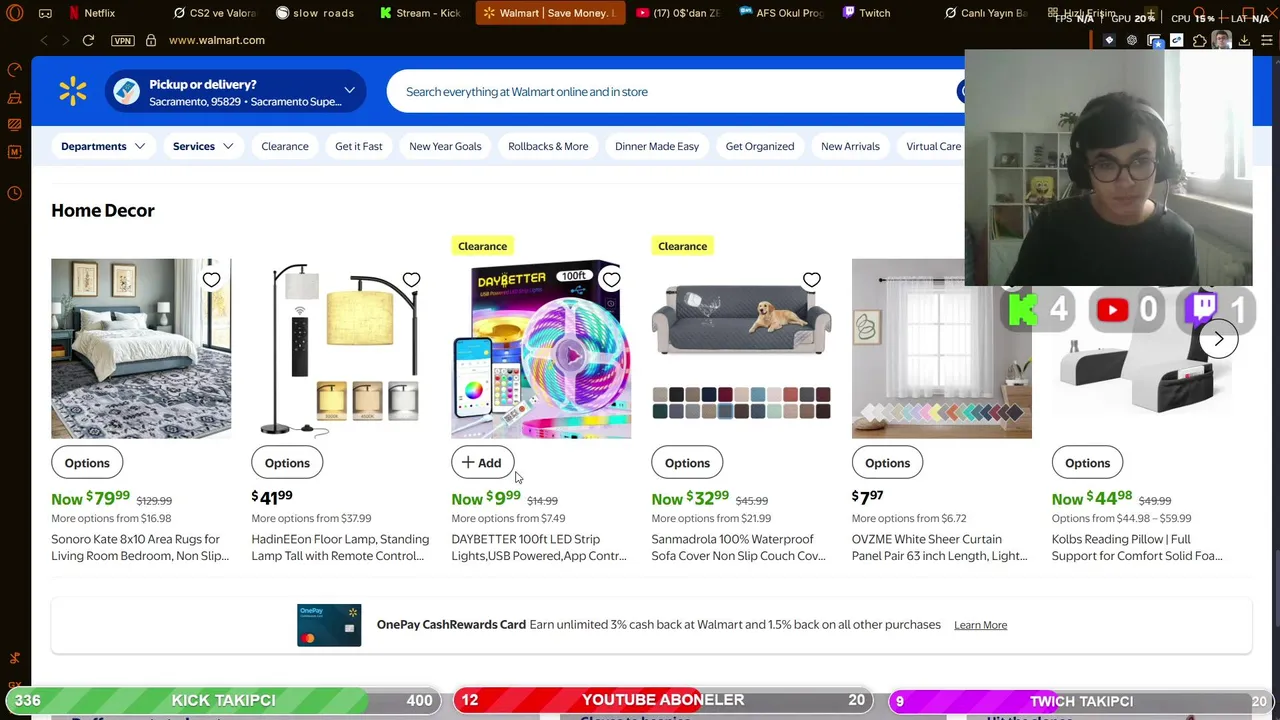
Task: Favorite the Sanmadrola sofa cover with heart
Action: click(811, 280)
